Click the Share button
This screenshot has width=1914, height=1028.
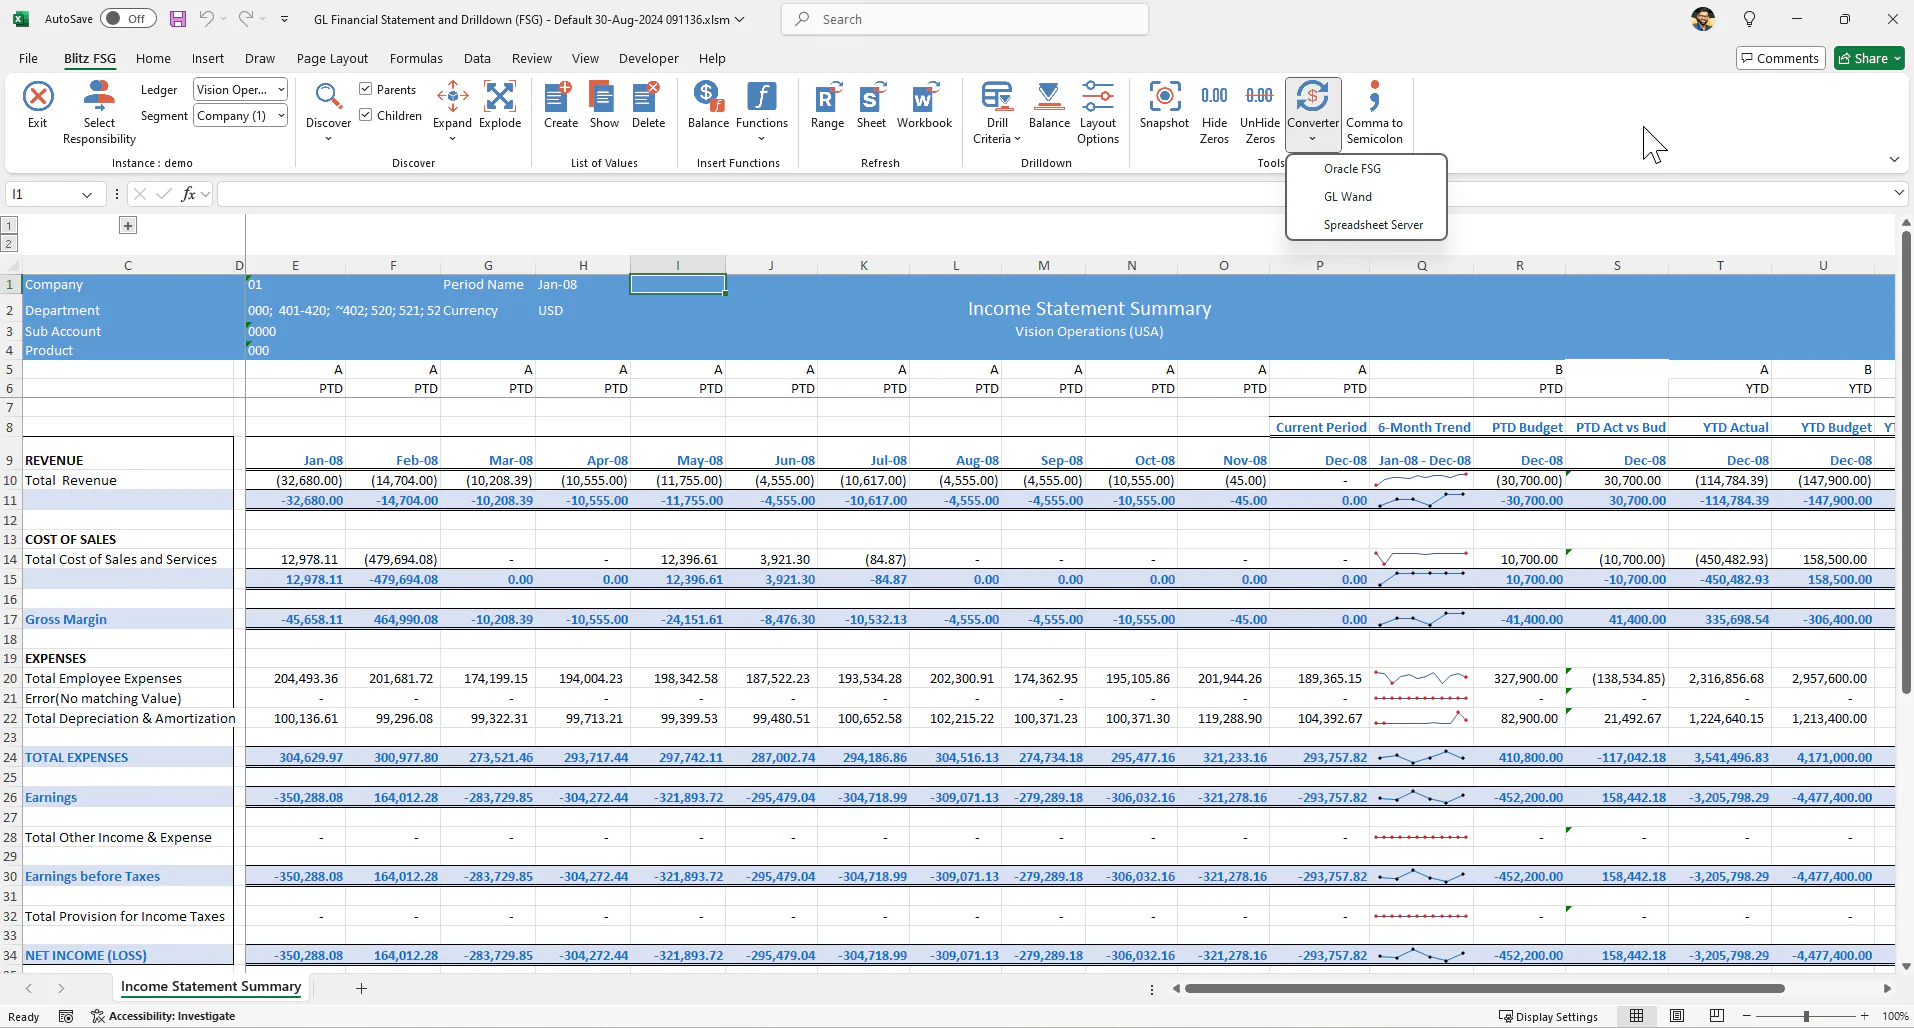coord(1868,58)
